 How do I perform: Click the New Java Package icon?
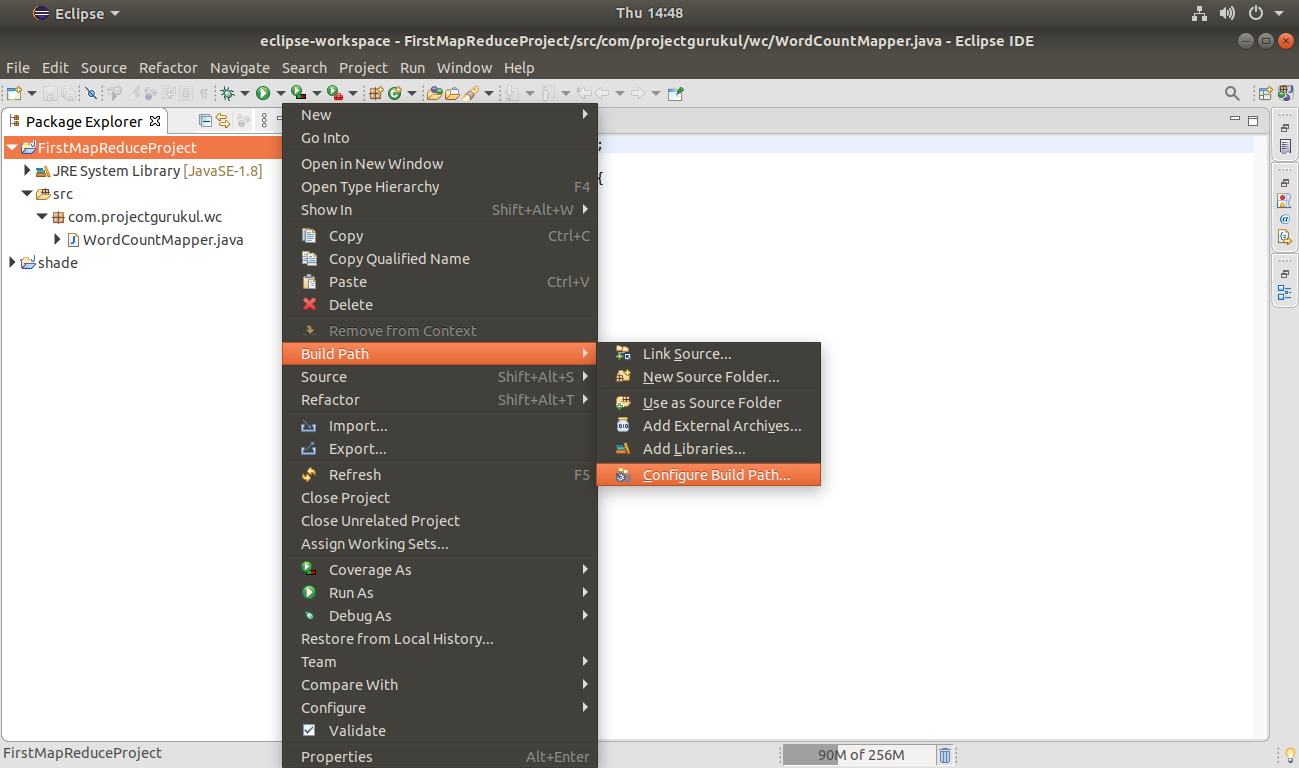coord(376,93)
